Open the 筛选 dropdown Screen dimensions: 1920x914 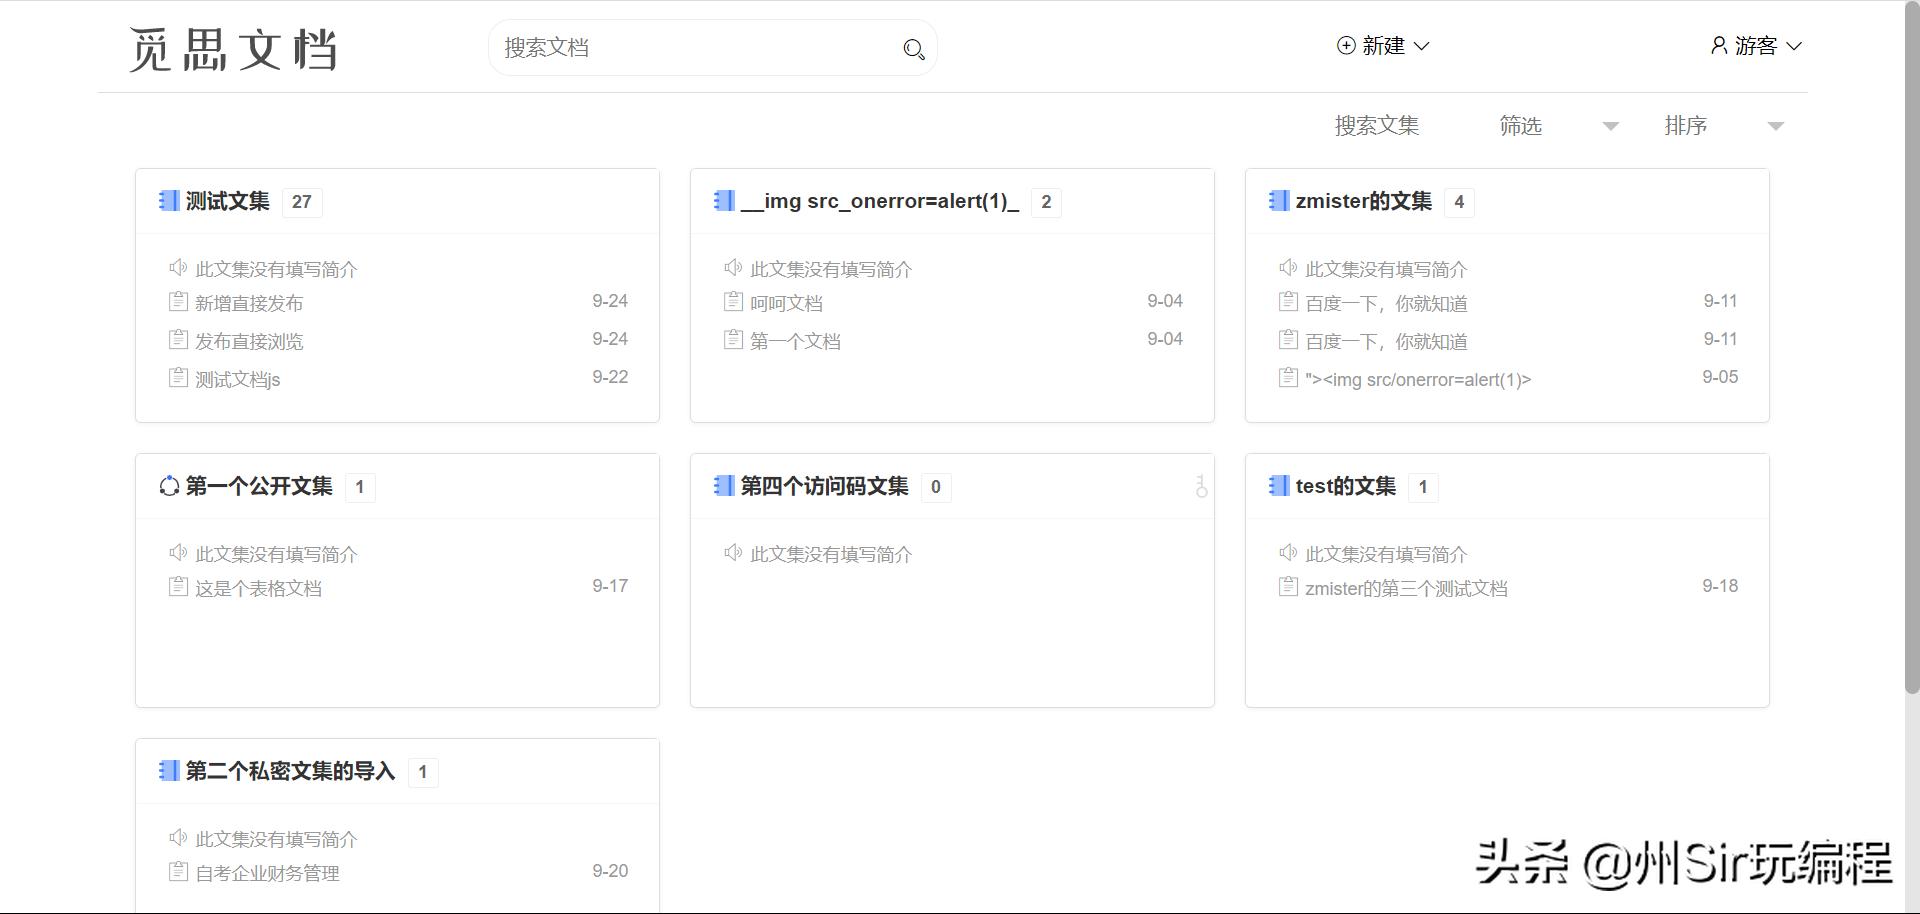pyautogui.click(x=1545, y=125)
